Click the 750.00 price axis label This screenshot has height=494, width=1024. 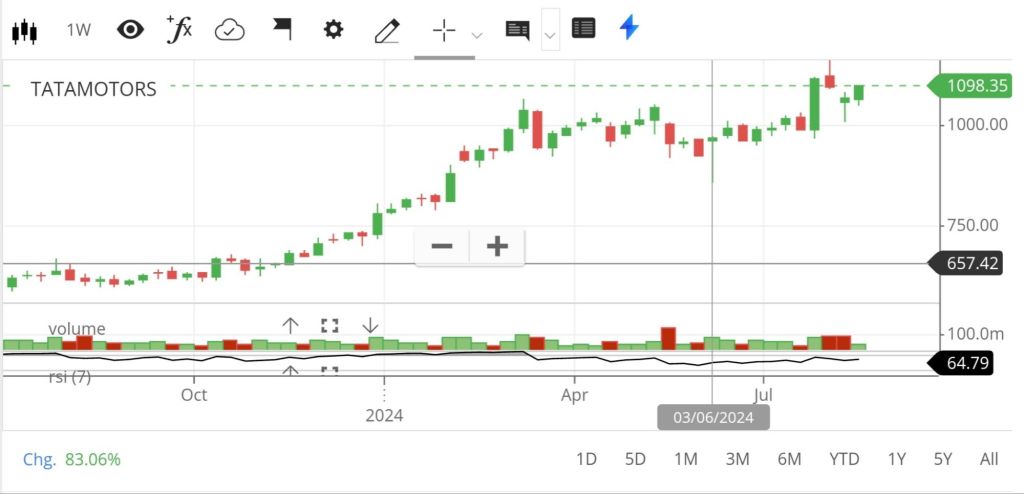point(972,225)
